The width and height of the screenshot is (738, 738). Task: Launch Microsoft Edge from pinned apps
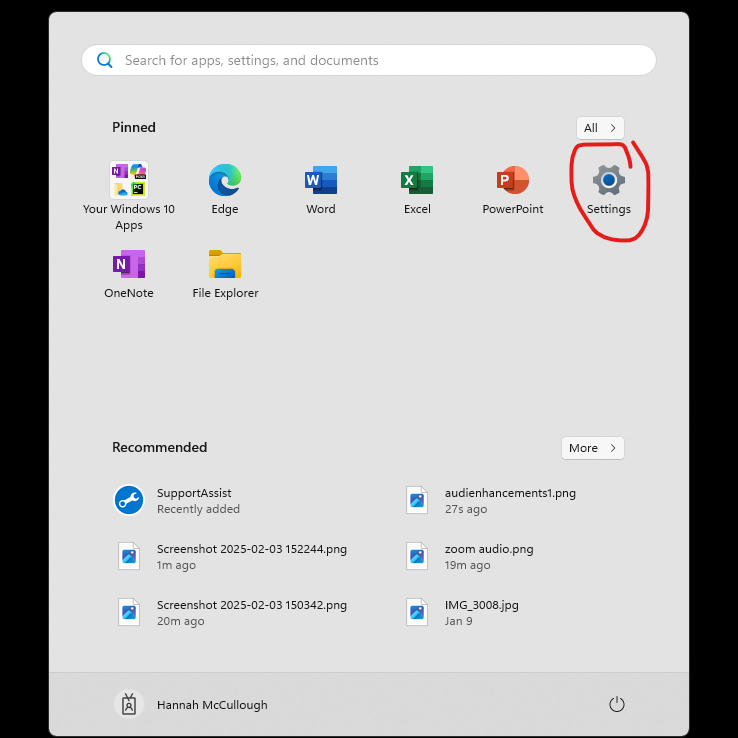coord(225,181)
